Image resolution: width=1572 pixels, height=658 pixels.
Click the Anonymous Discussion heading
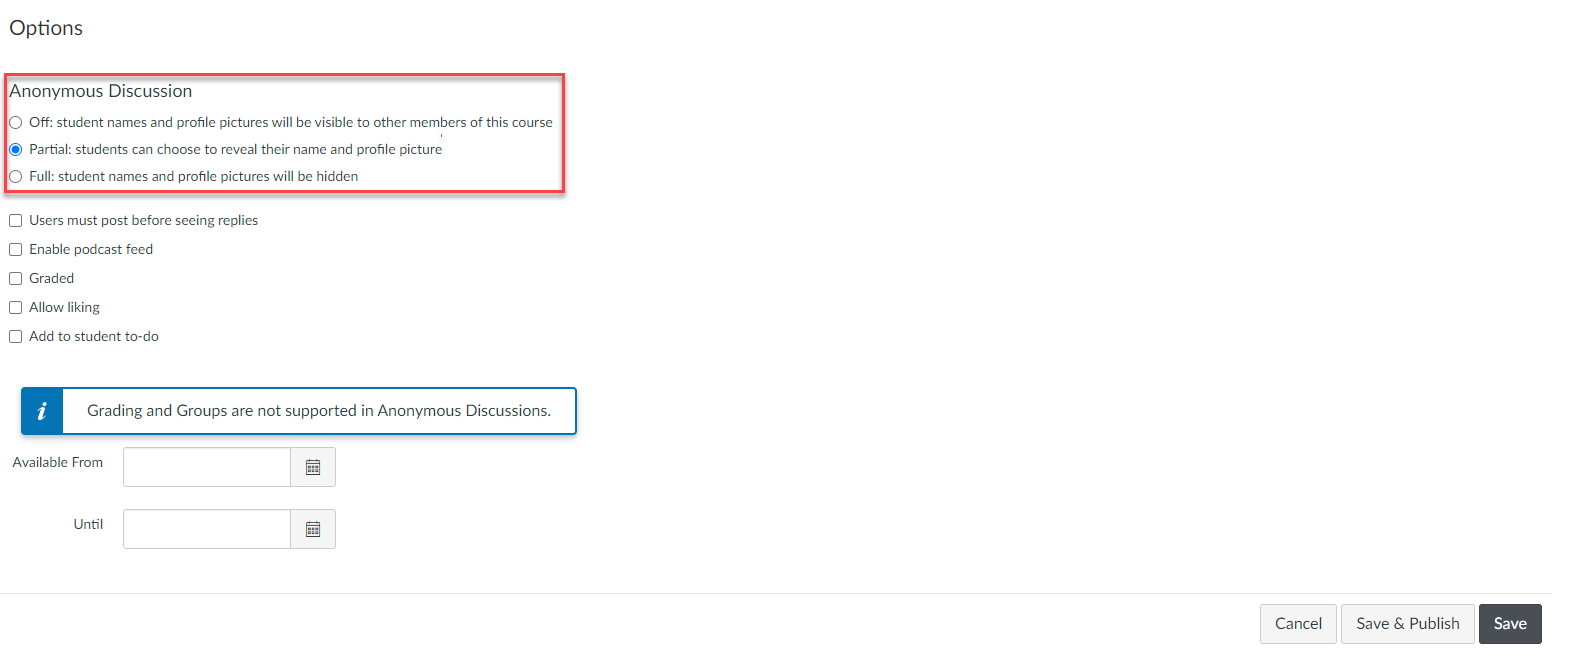[101, 91]
